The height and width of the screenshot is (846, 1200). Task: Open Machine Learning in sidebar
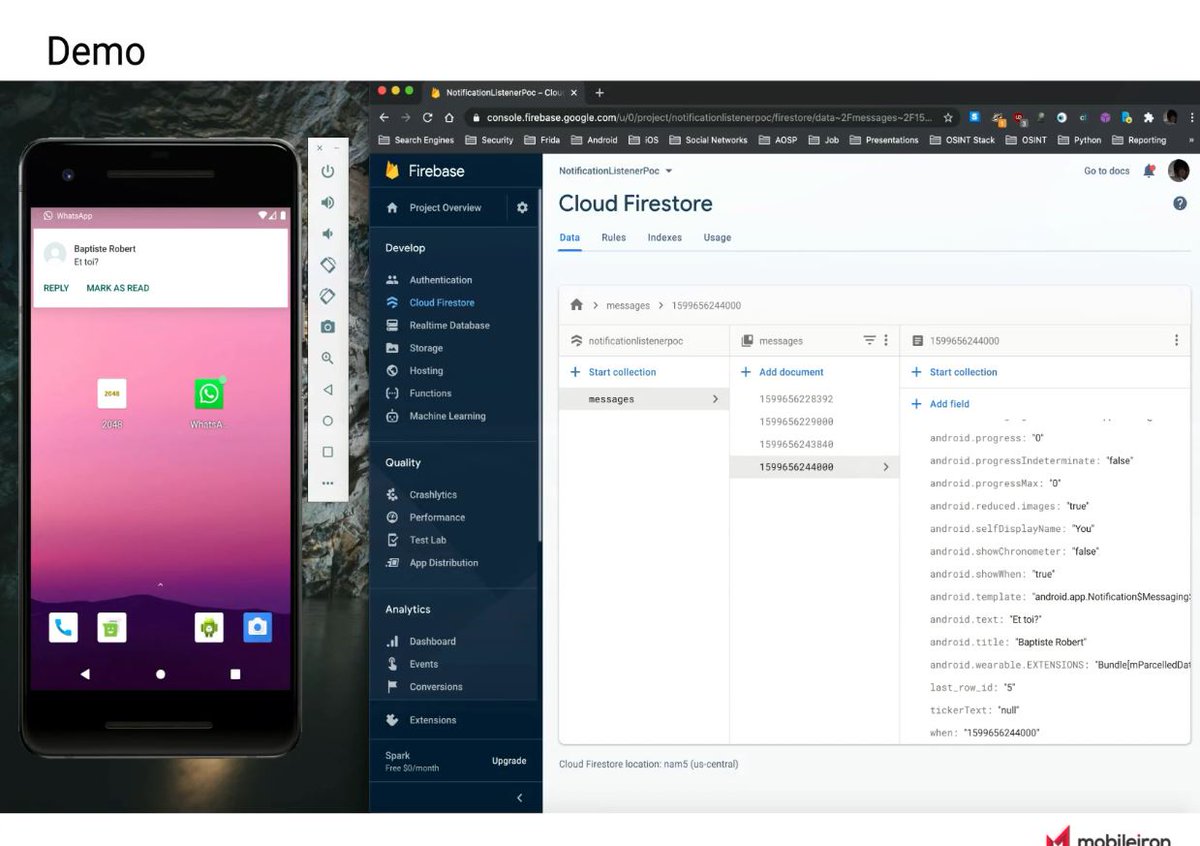tap(447, 416)
